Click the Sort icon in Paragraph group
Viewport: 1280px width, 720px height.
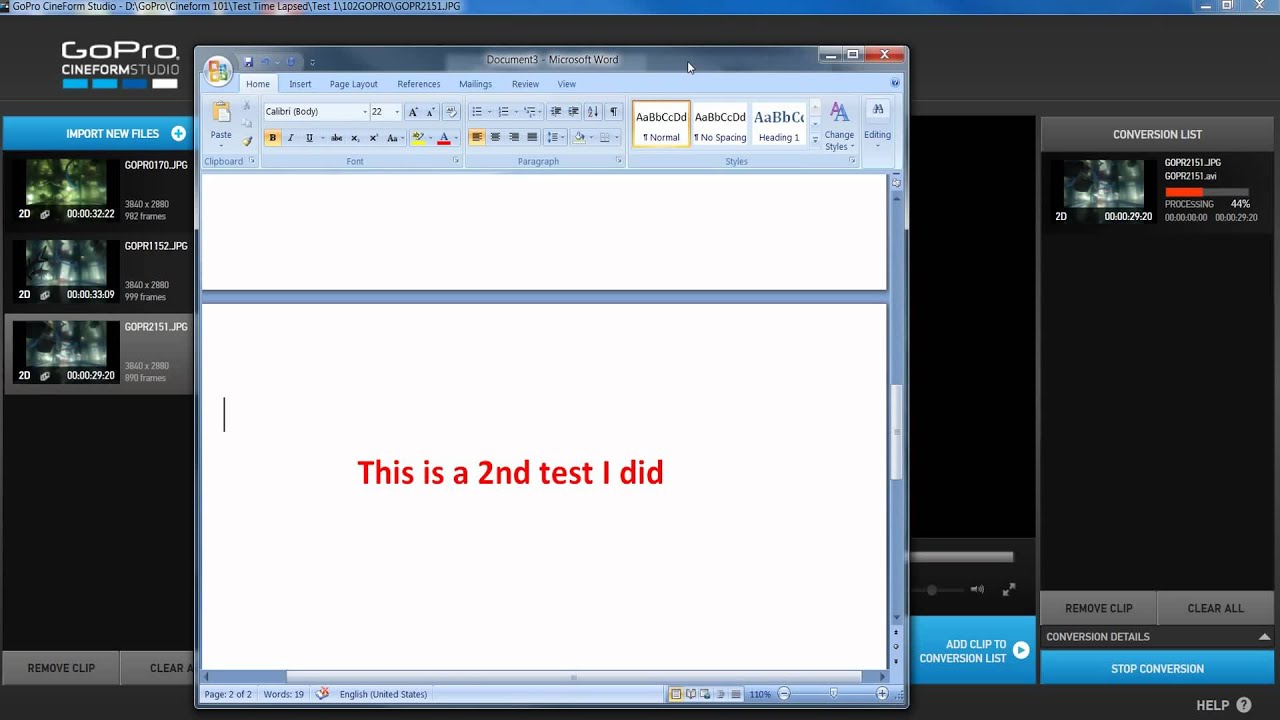point(593,112)
